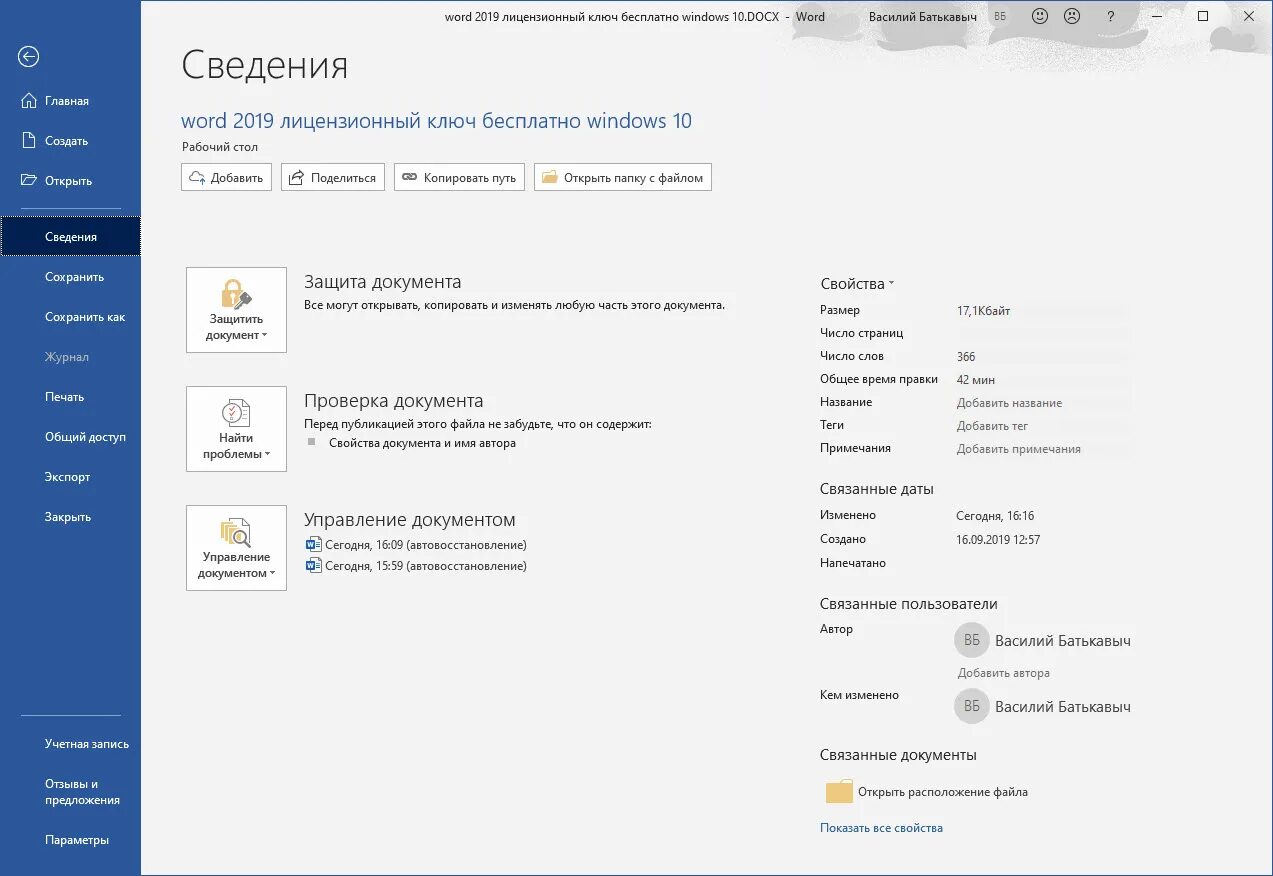
Task: Click Word icon of 15:59 autorecovery version
Action: click(314, 566)
